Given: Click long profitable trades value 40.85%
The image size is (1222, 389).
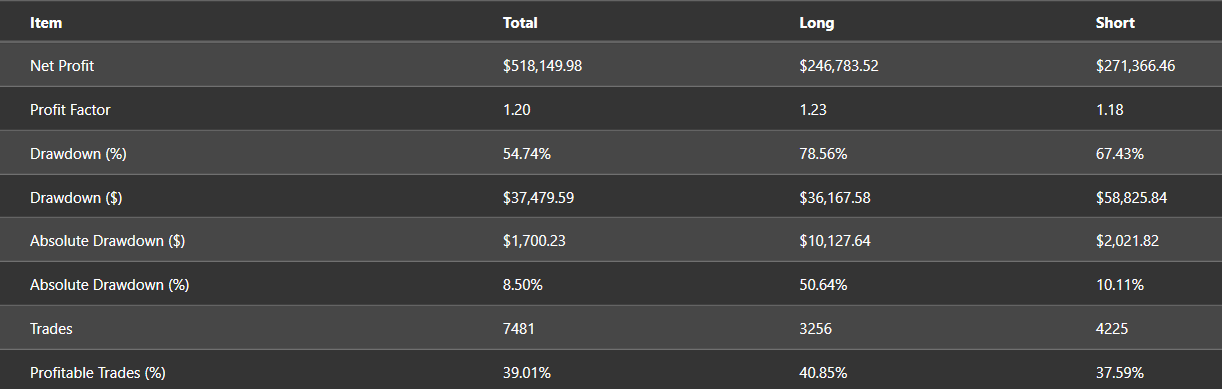Looking at the screenshot, I should click(x=823, y=373).
